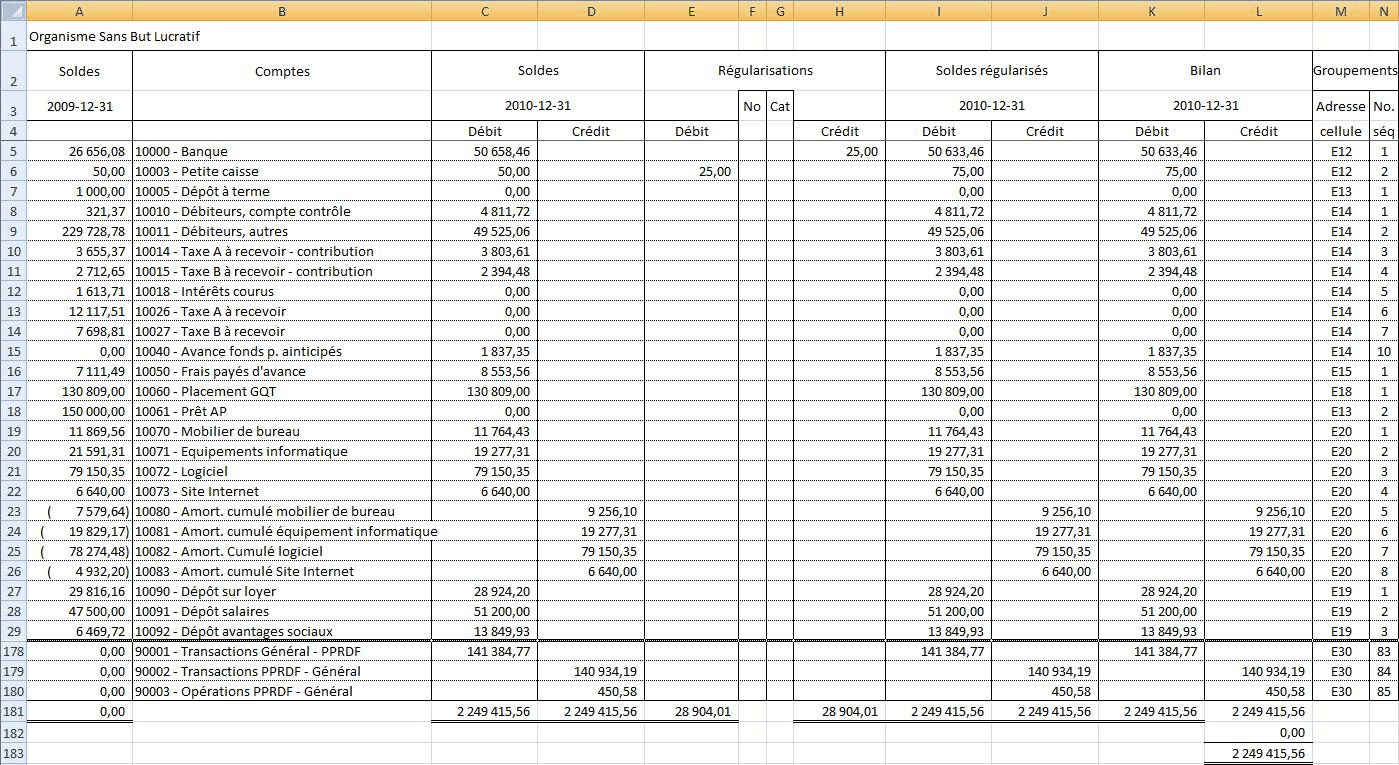
Task: Select column A header
Action: pos(79,11)
